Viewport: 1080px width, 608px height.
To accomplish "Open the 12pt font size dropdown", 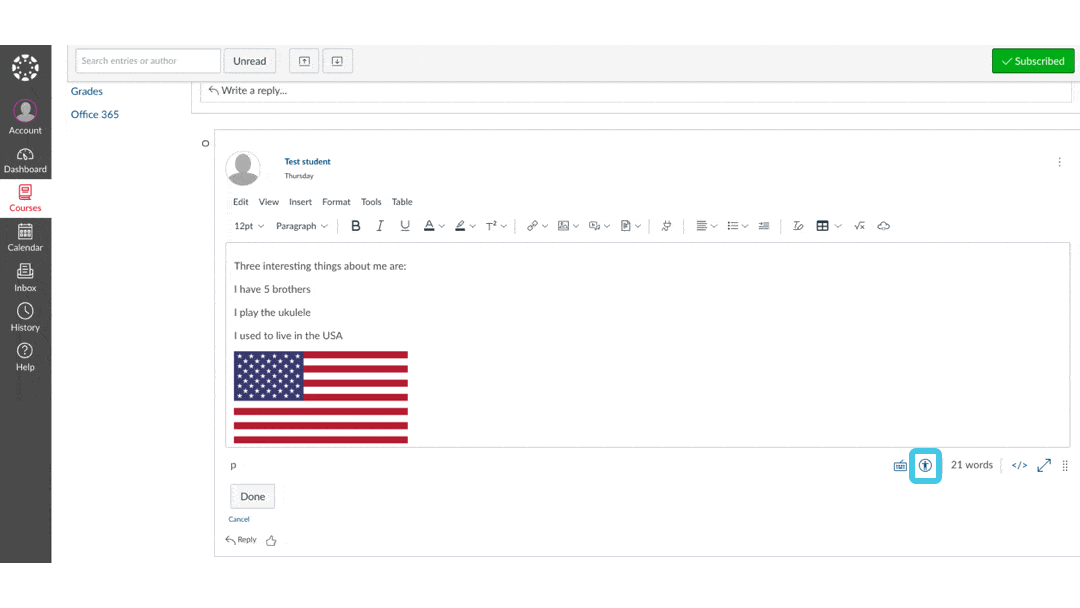I will tap(248, 225).
